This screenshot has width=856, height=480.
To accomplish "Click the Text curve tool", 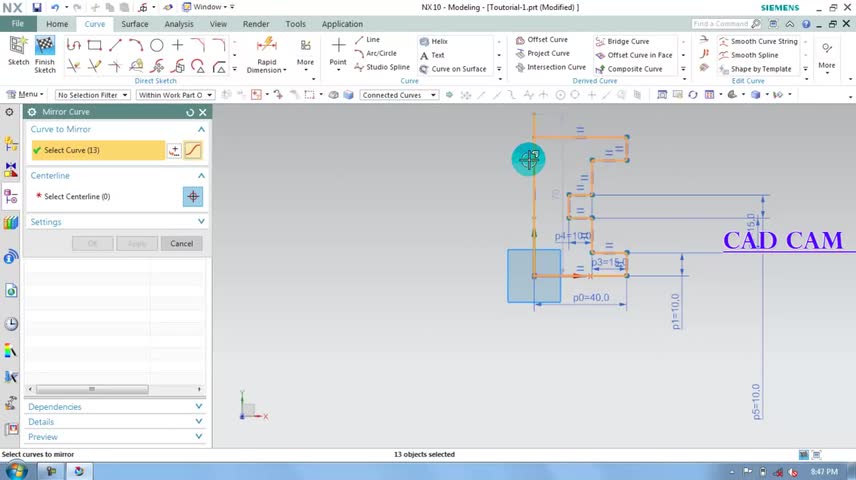I will (432, 55).
